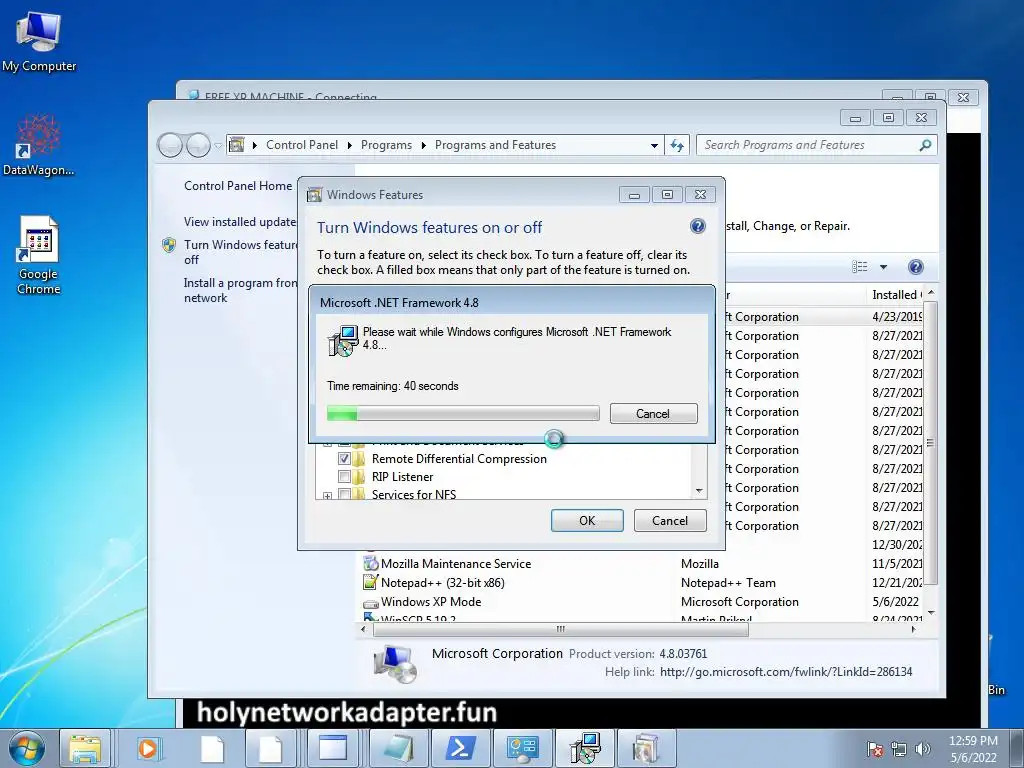Click the volume speaker tray icon
This screenshot has width=1024, height=768.
click(923, 749)
